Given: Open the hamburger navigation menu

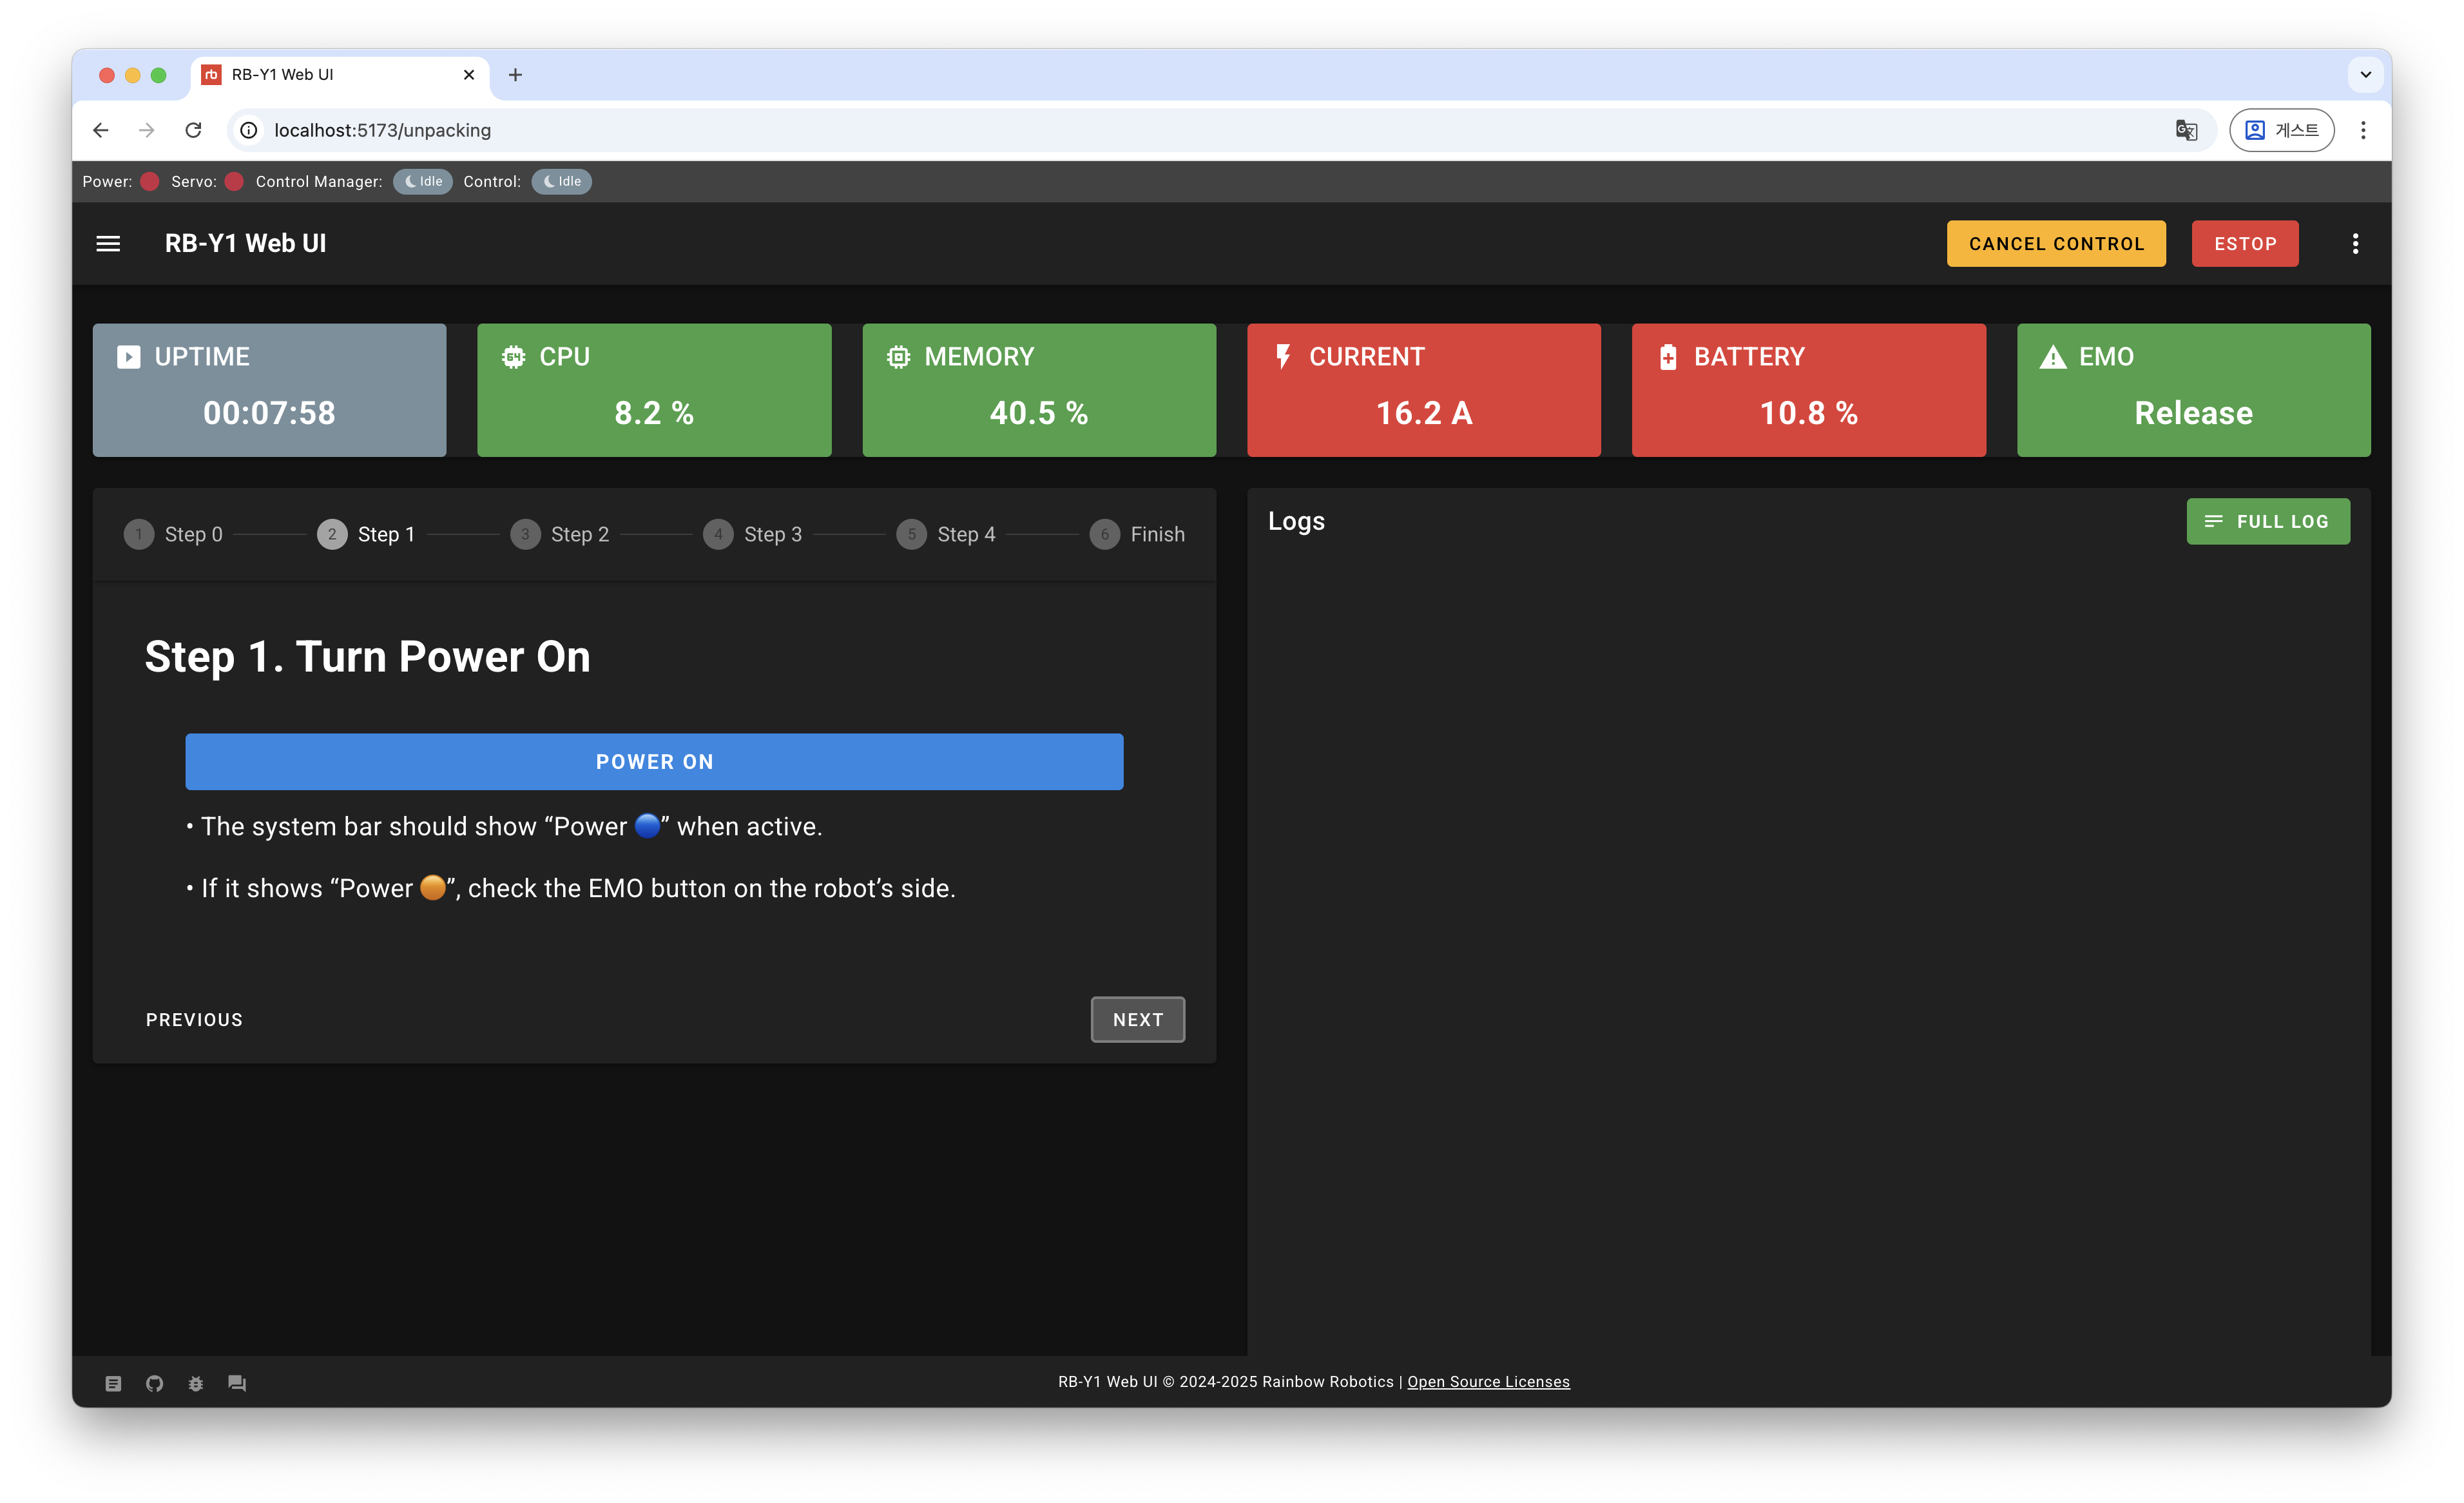Looking at the screenshot, I should click(108, 244).
